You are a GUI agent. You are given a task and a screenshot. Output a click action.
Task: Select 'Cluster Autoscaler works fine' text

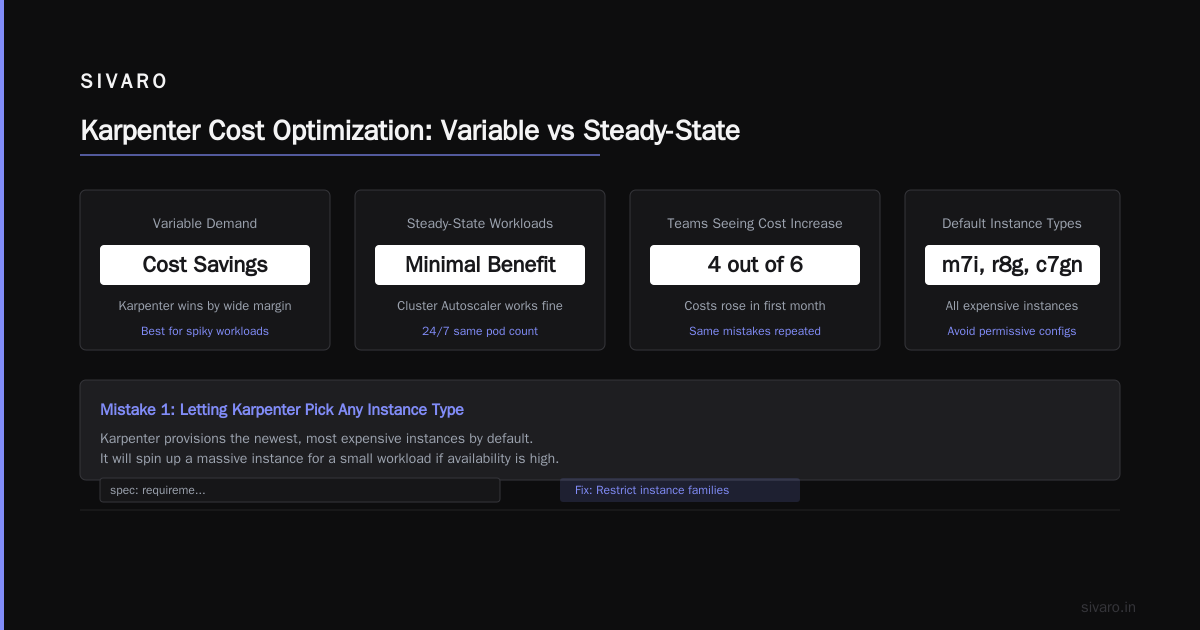tap(480, 306)
